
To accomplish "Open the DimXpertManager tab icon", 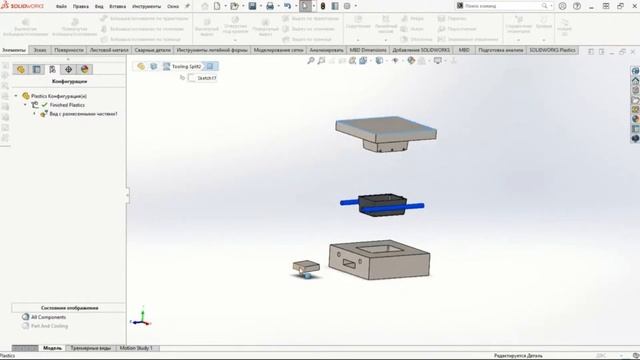I will click(69, 69).
